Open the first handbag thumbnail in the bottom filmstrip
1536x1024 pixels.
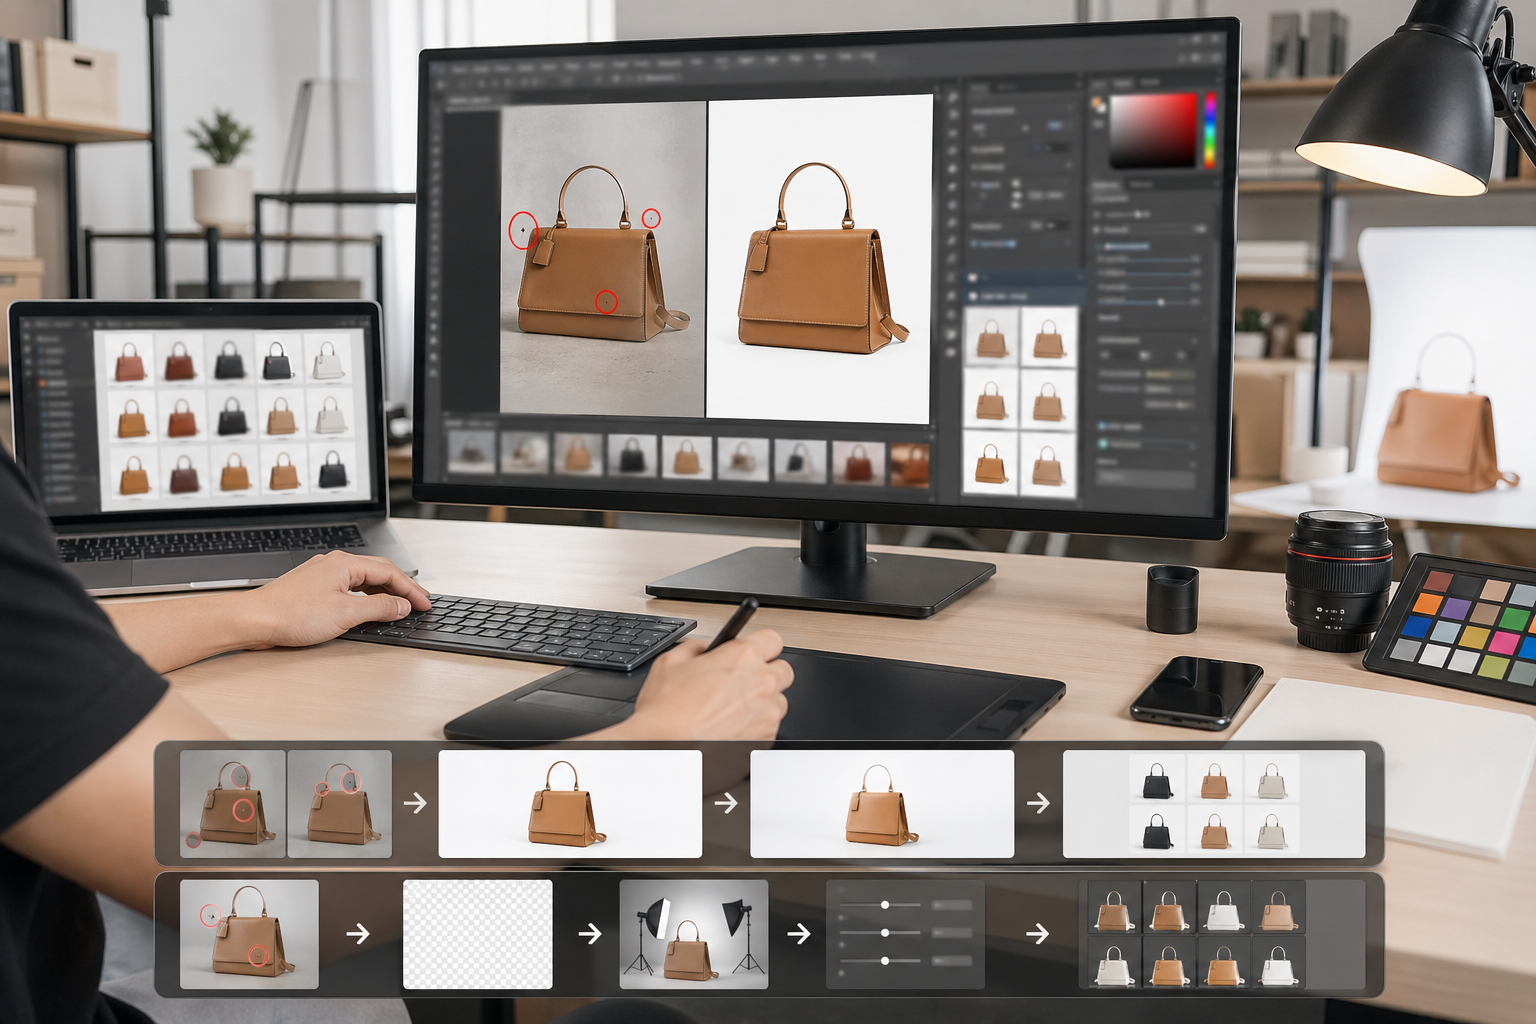[x=470, y=457]
